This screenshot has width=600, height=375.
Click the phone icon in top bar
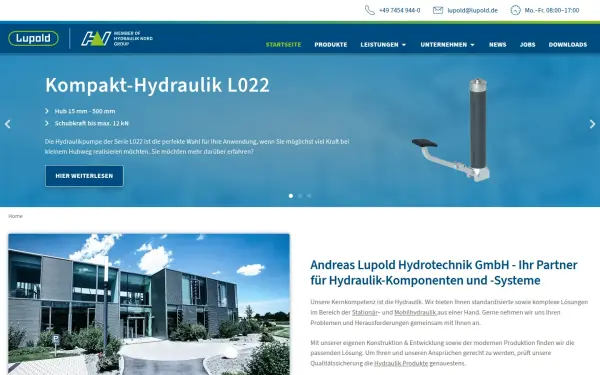[369, 10]
